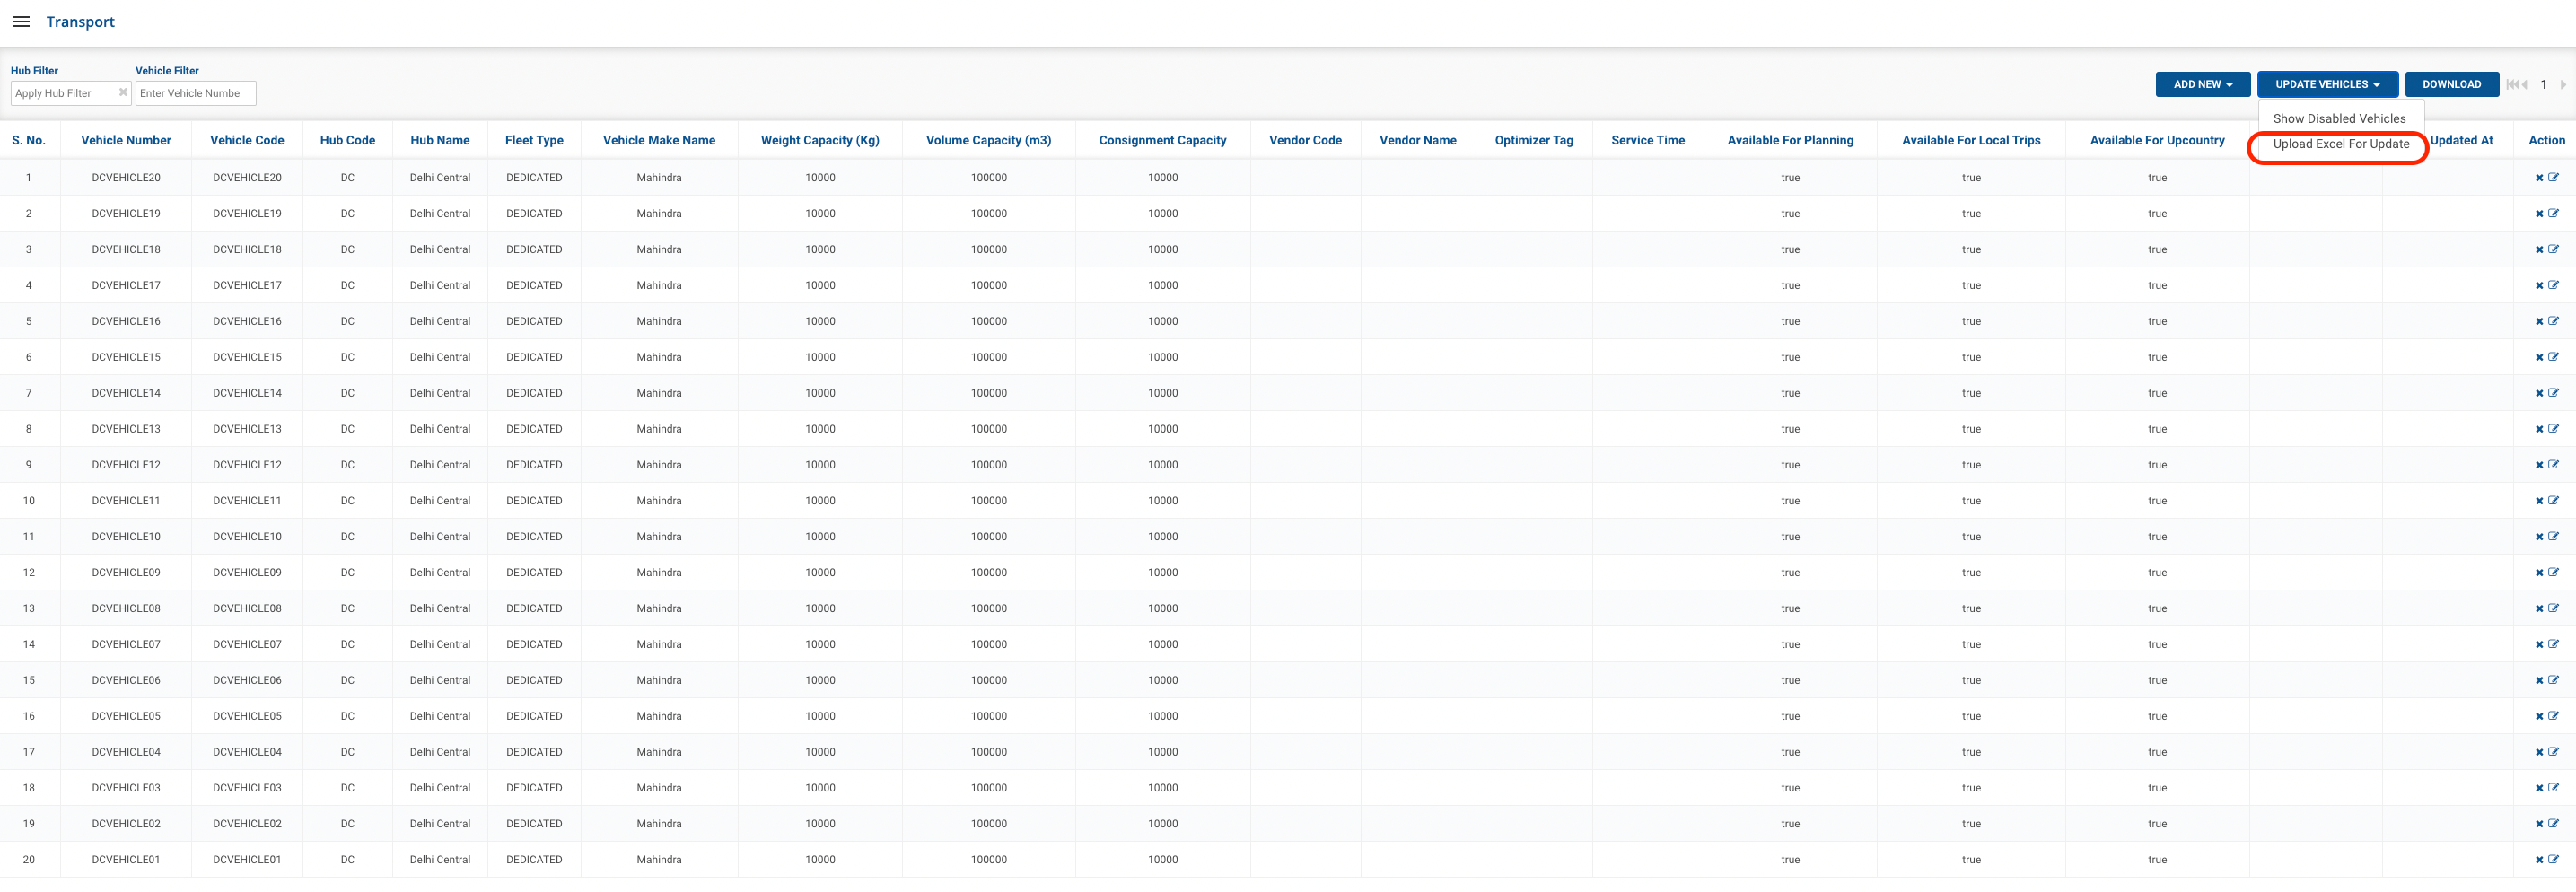Open the hamburger navigation menu

pos(21,22)
